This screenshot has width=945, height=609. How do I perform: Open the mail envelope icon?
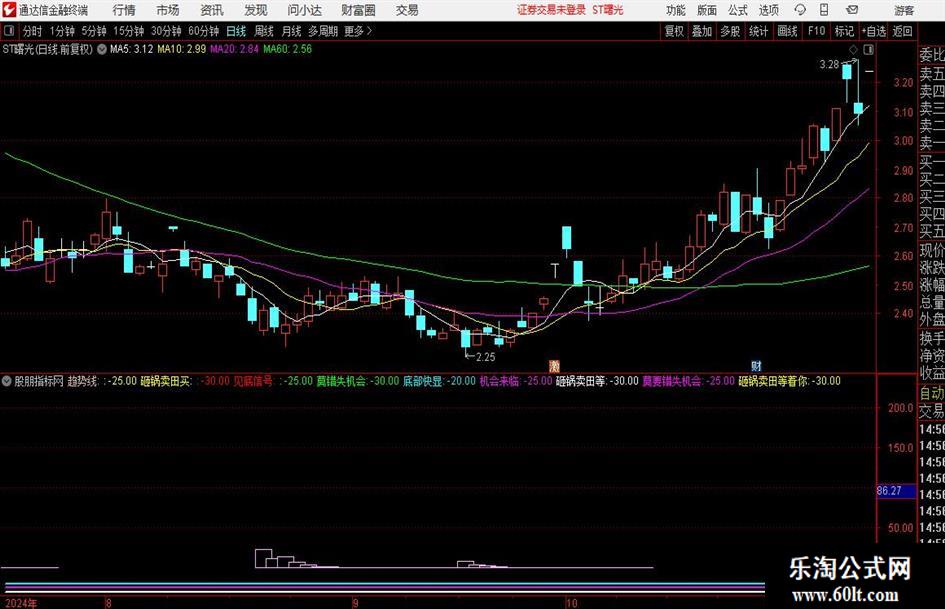852,10
